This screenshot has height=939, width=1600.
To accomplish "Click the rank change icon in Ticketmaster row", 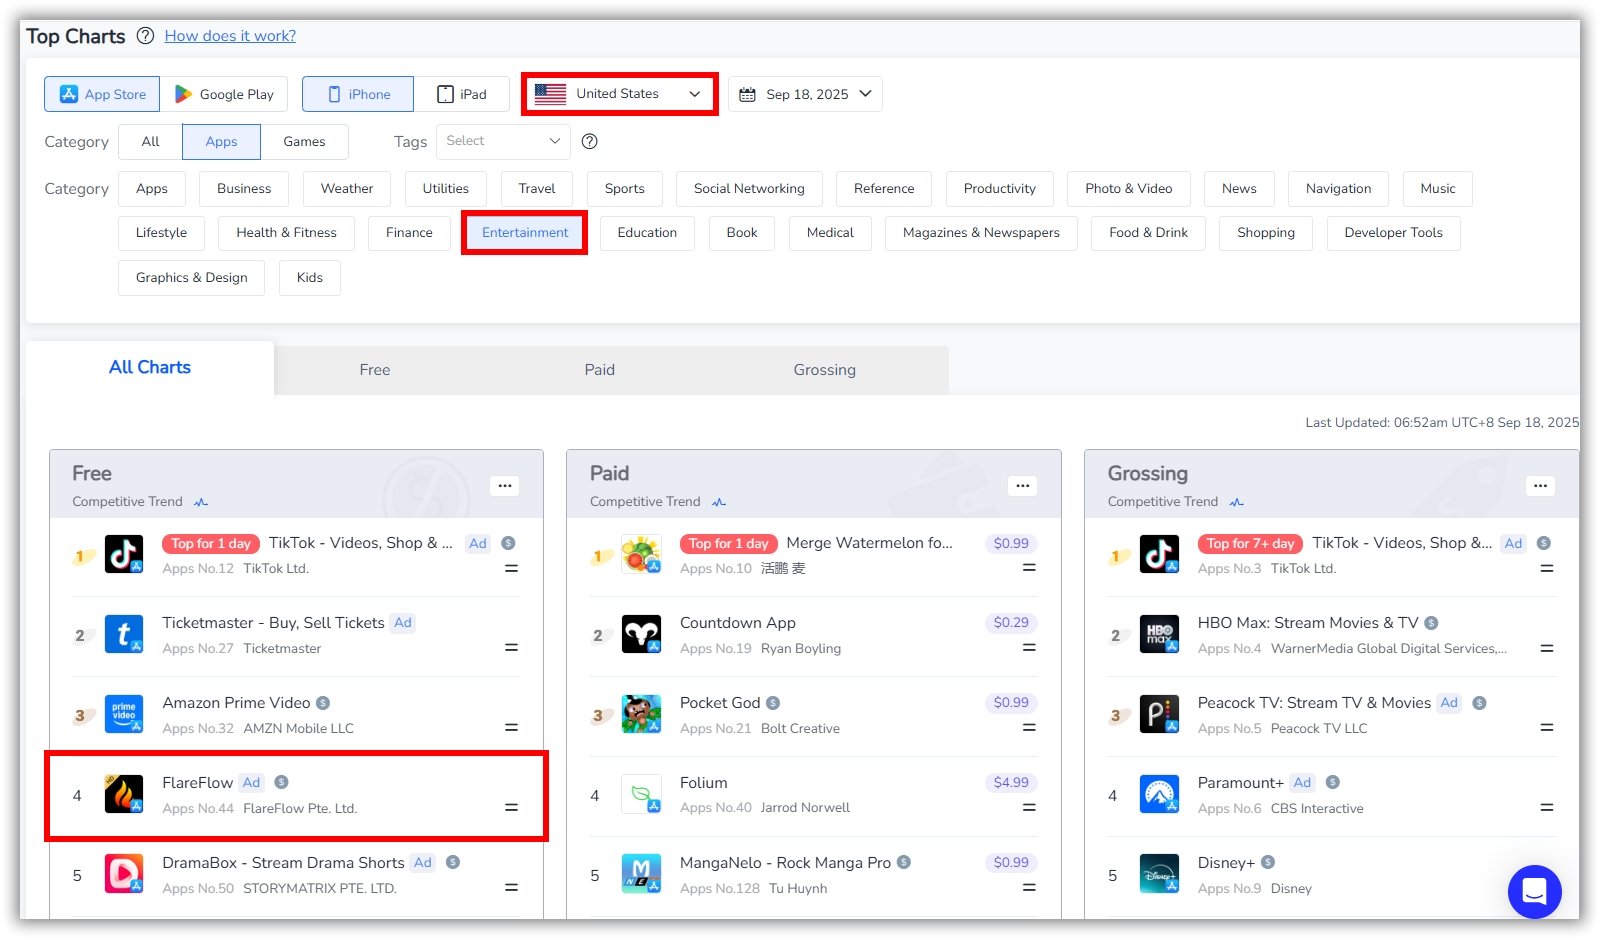I will pyautogui.click(x=511, y=648).
